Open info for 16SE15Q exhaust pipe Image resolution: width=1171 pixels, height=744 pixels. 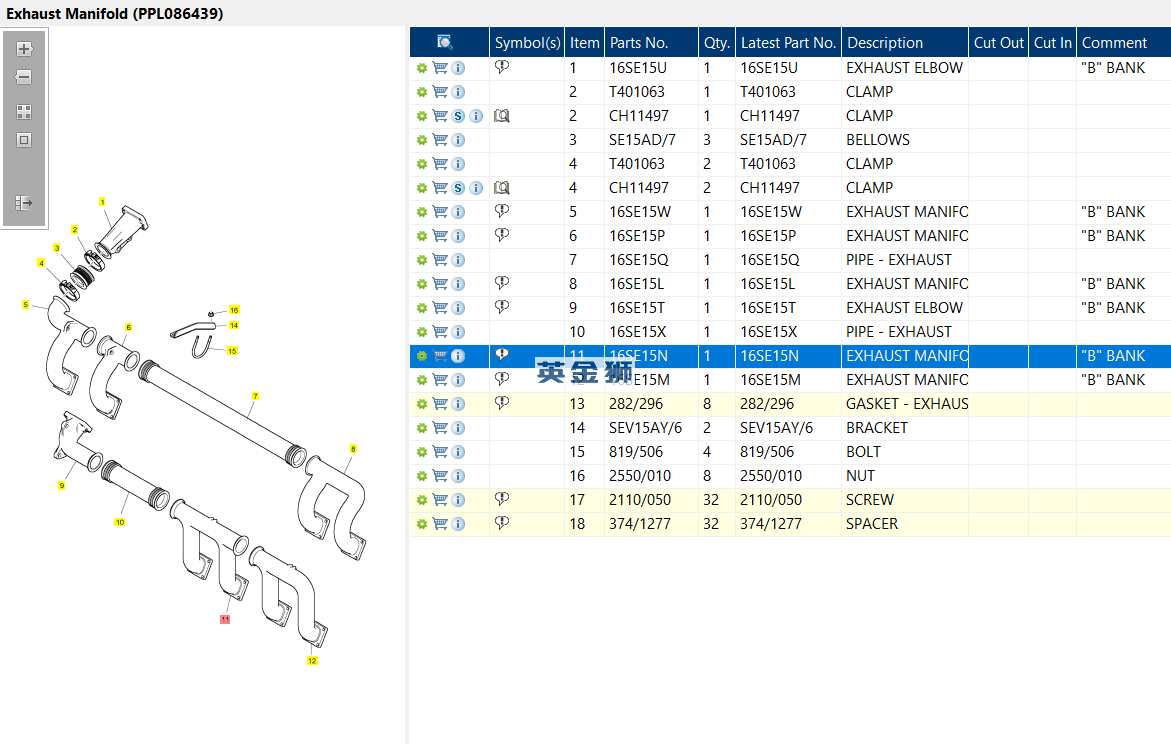click(459, 260)
